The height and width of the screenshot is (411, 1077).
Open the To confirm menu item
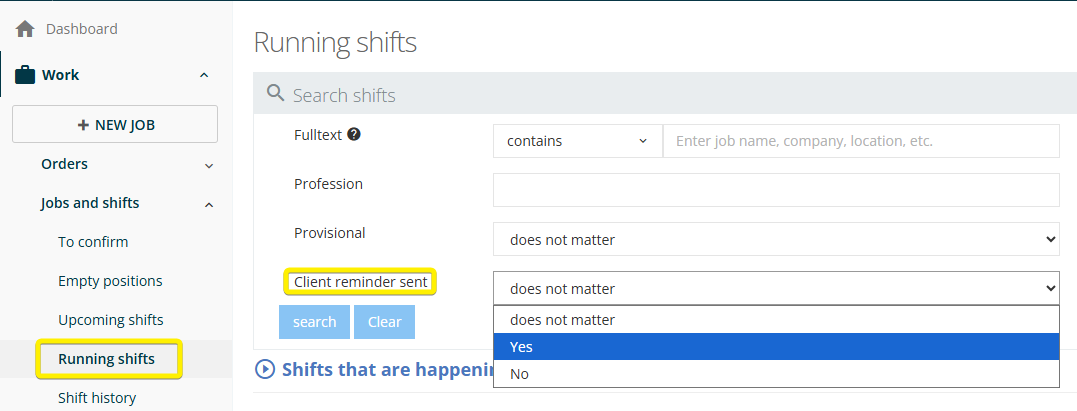click(93, 242)
